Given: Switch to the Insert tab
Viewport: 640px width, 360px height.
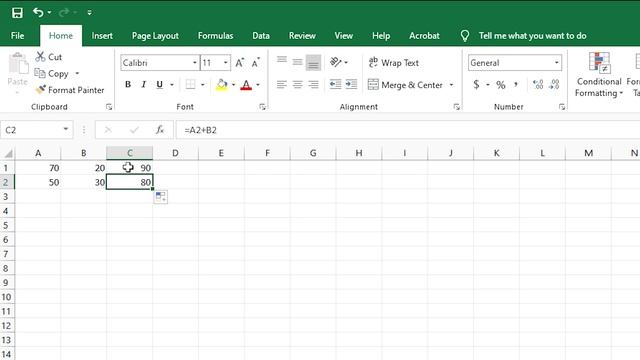Looking at the screenshot, I should point(102,36).
